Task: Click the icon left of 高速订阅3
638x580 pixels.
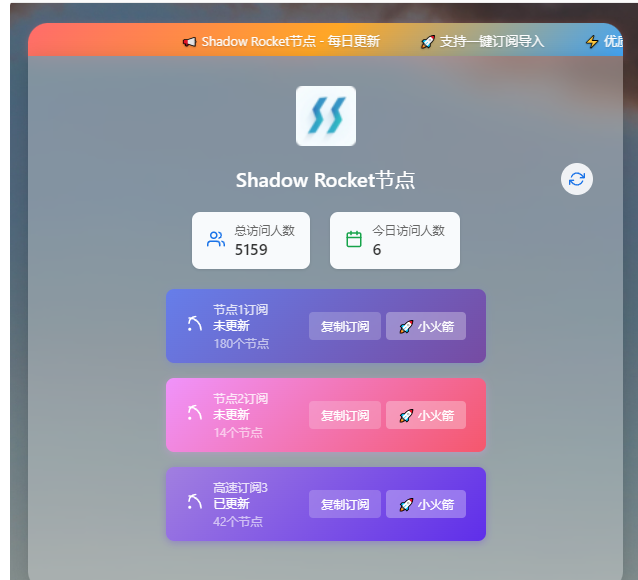Action: tap(194, 503)
